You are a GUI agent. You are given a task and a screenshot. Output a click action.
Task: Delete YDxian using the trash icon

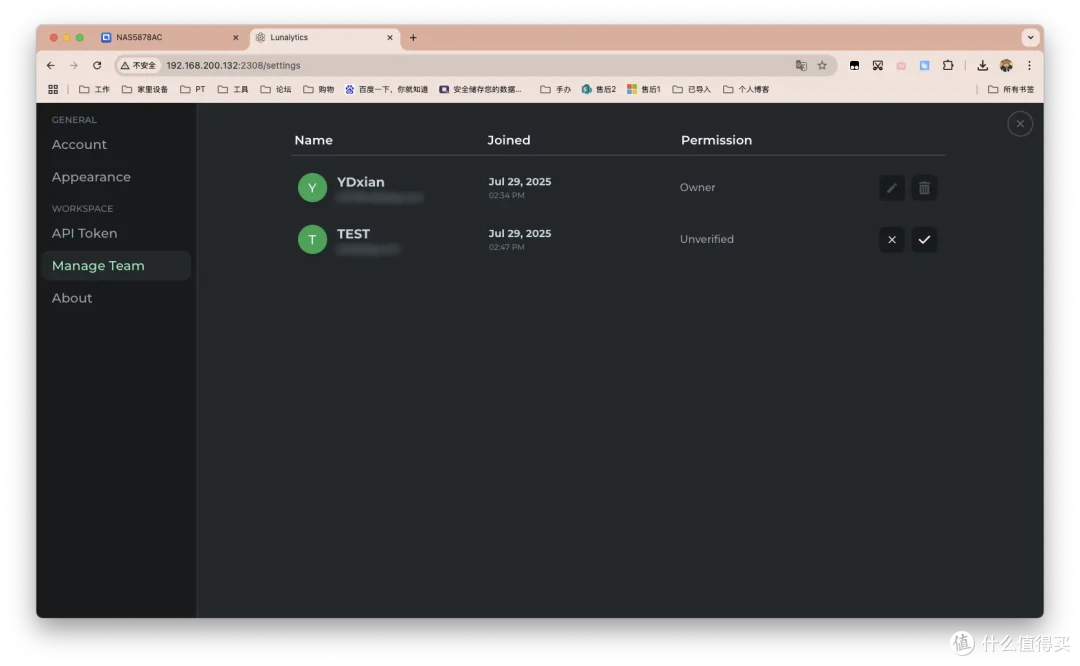tap(924, 187)
